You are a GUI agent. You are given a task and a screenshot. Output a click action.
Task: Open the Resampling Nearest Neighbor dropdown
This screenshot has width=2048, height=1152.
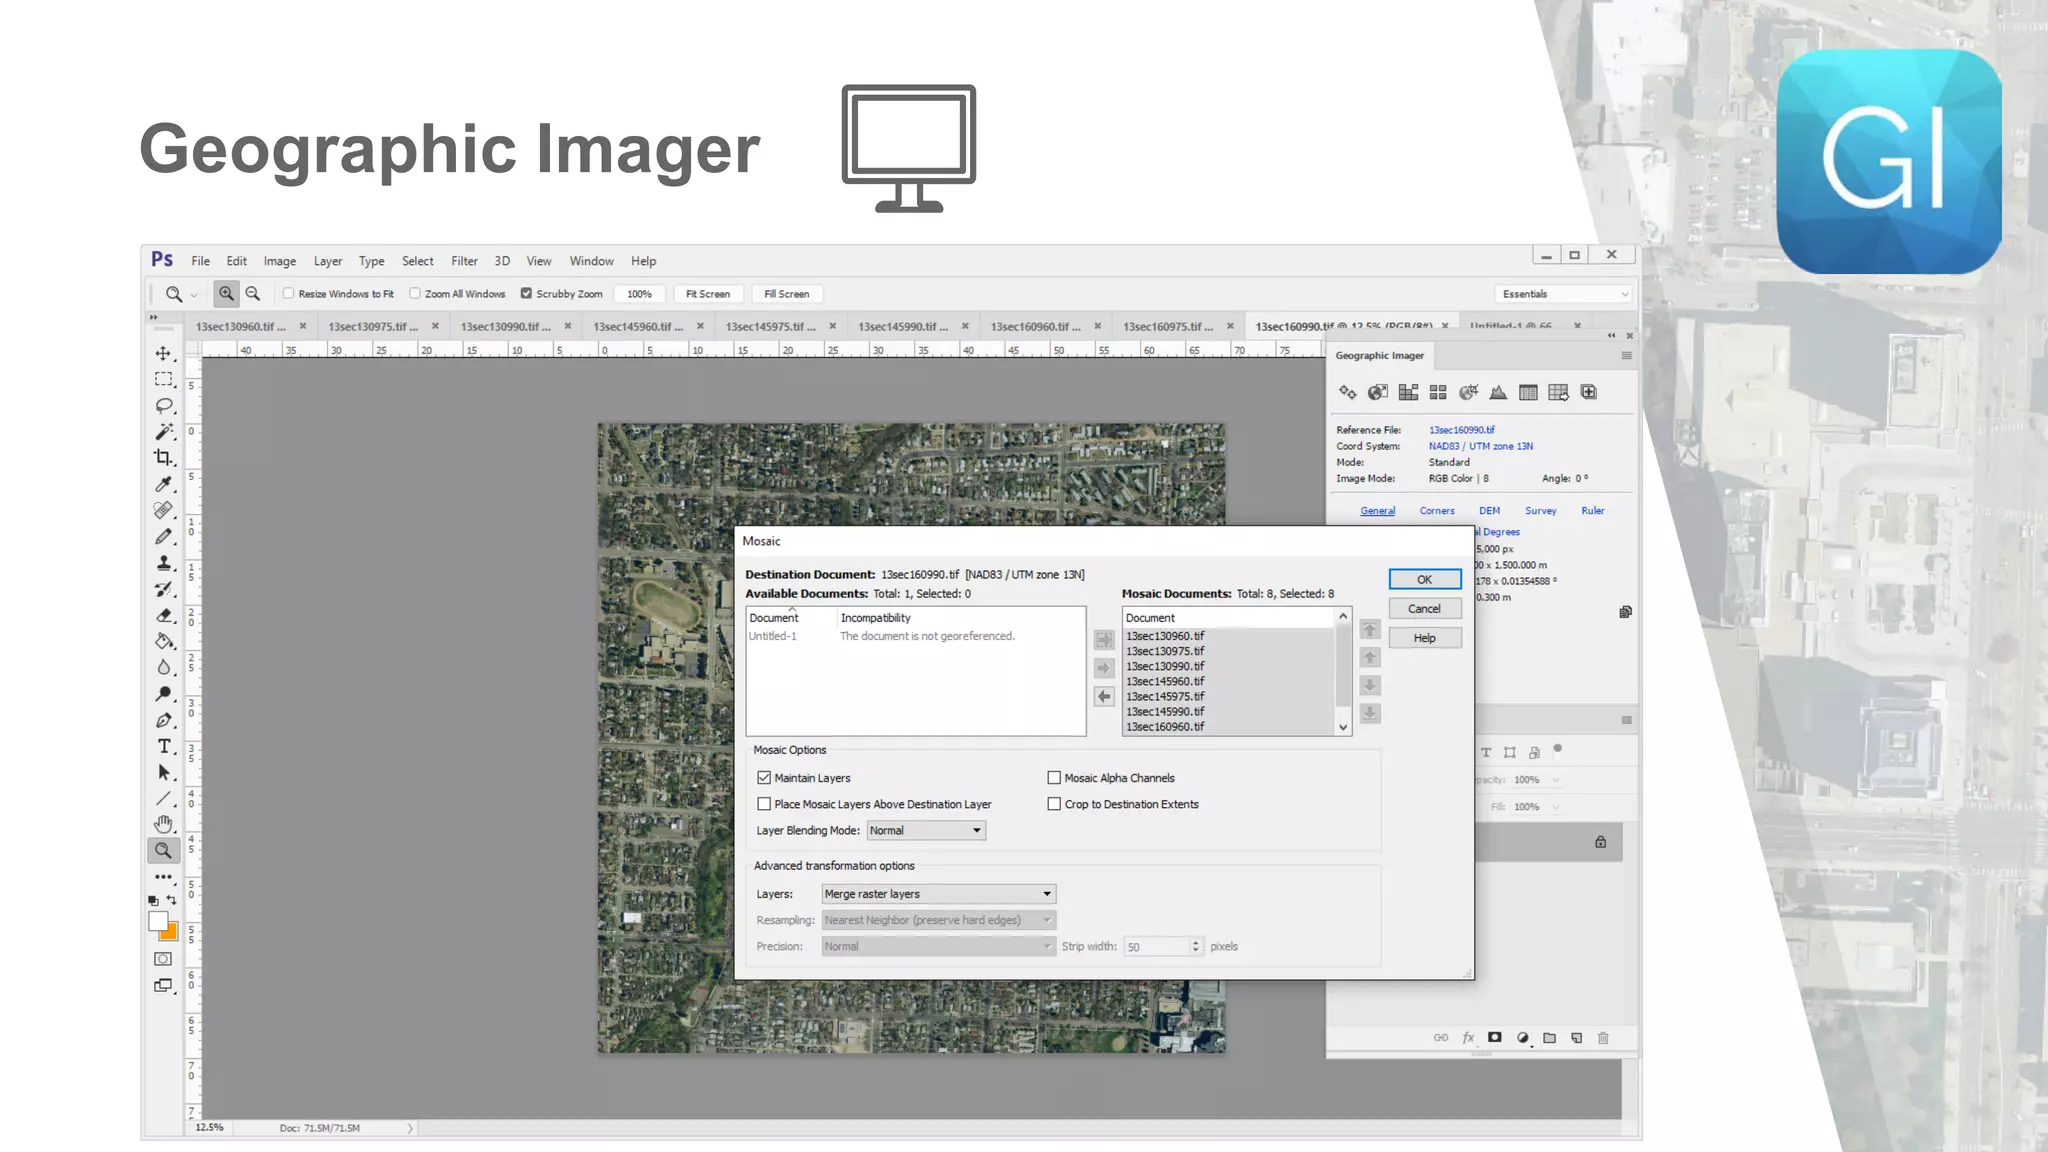938,920
